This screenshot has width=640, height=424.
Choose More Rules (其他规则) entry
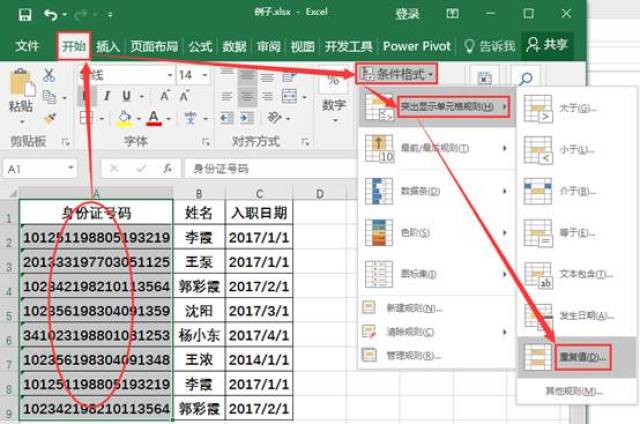click(x=574, y=391)
